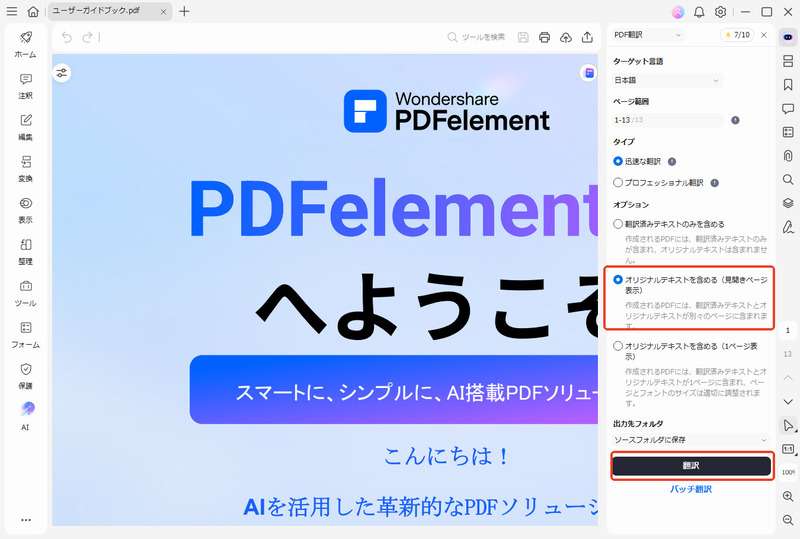Launch the AI sidebar tool
Viewport: 800px width, 539px height.
click(25, 415)
